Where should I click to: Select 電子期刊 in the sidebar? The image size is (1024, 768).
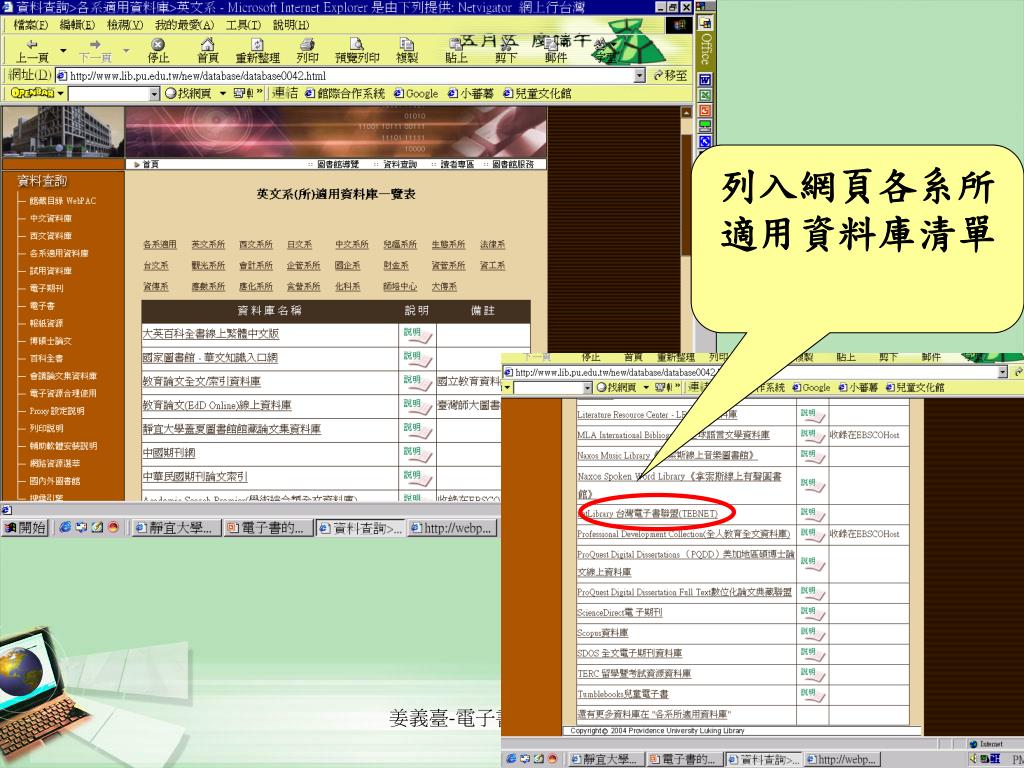[x=46, y=288]
